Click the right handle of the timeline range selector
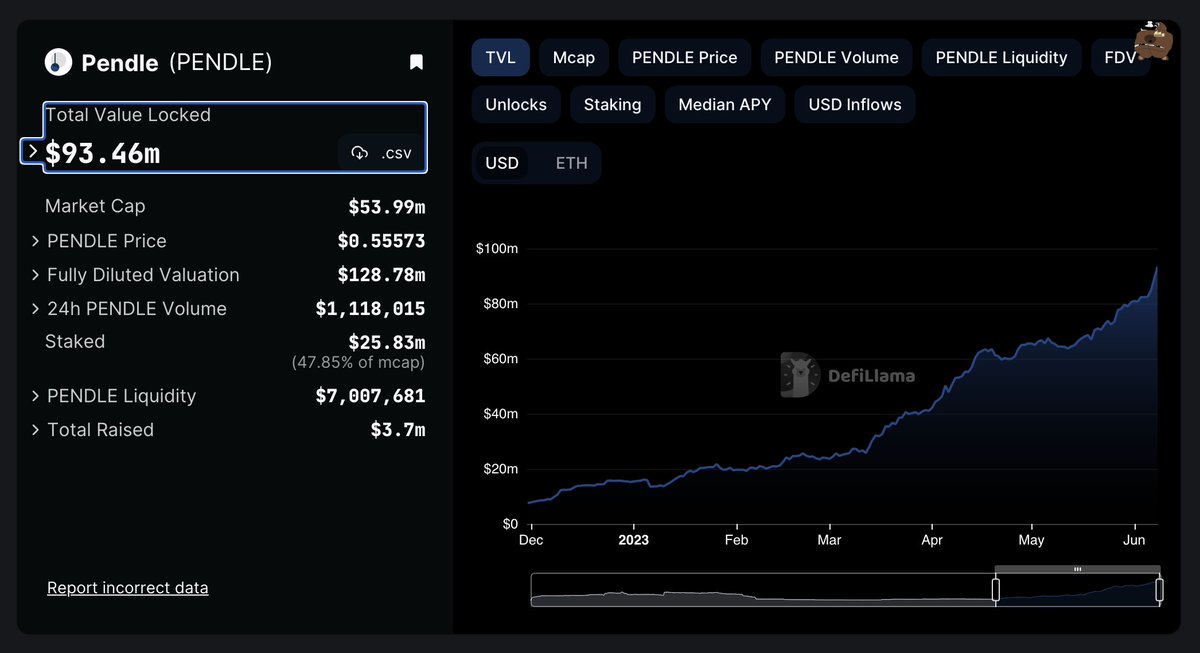 click(x=1160, y=589)
